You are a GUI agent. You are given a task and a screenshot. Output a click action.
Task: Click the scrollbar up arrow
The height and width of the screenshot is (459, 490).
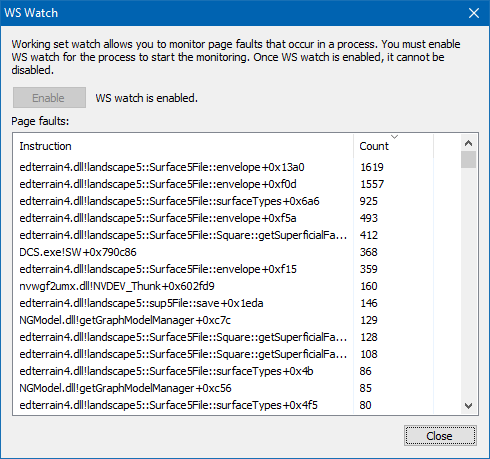coord(468,143)
